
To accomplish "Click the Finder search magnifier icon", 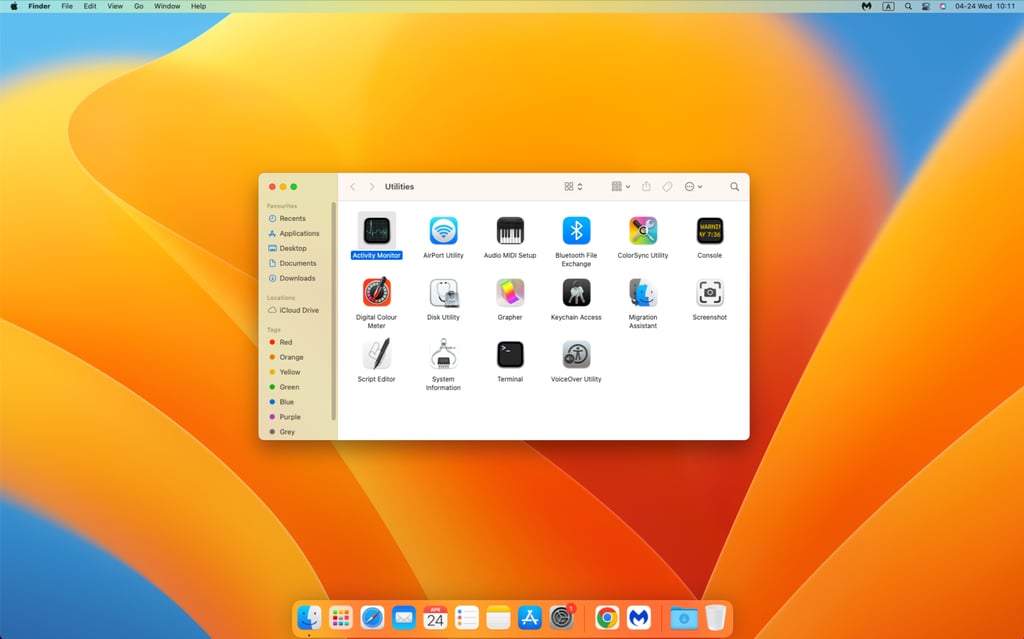I will point(734,186).
